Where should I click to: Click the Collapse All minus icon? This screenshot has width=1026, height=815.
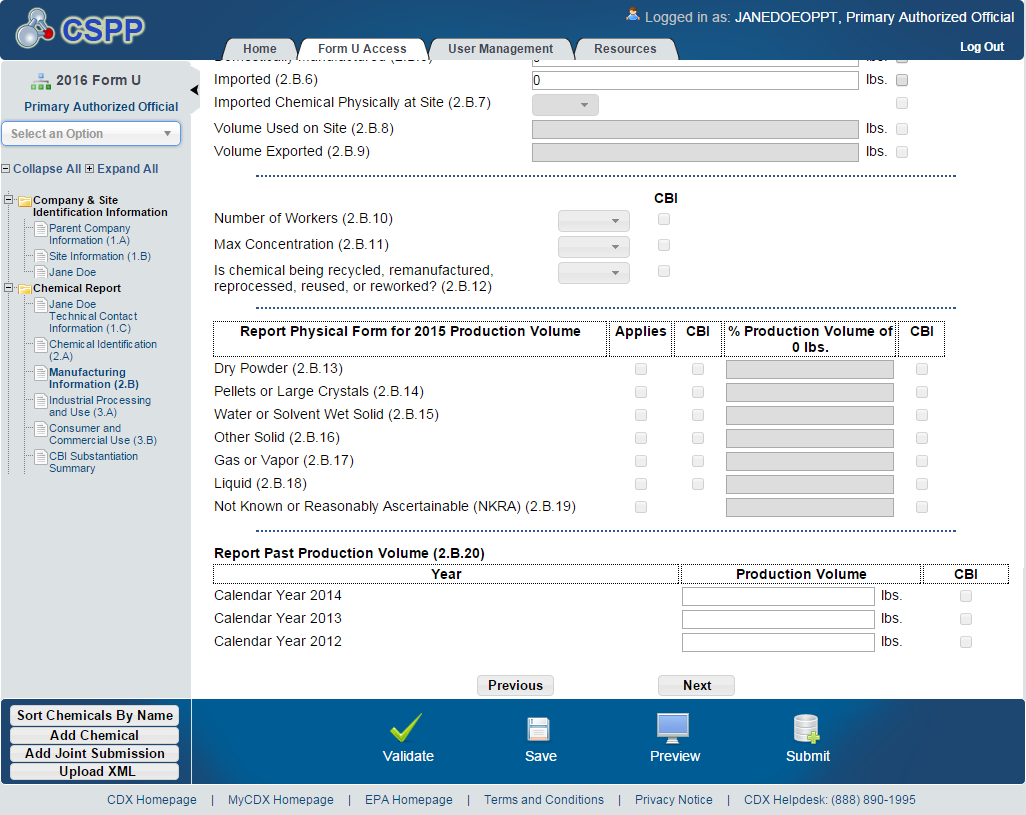[6, 169]
